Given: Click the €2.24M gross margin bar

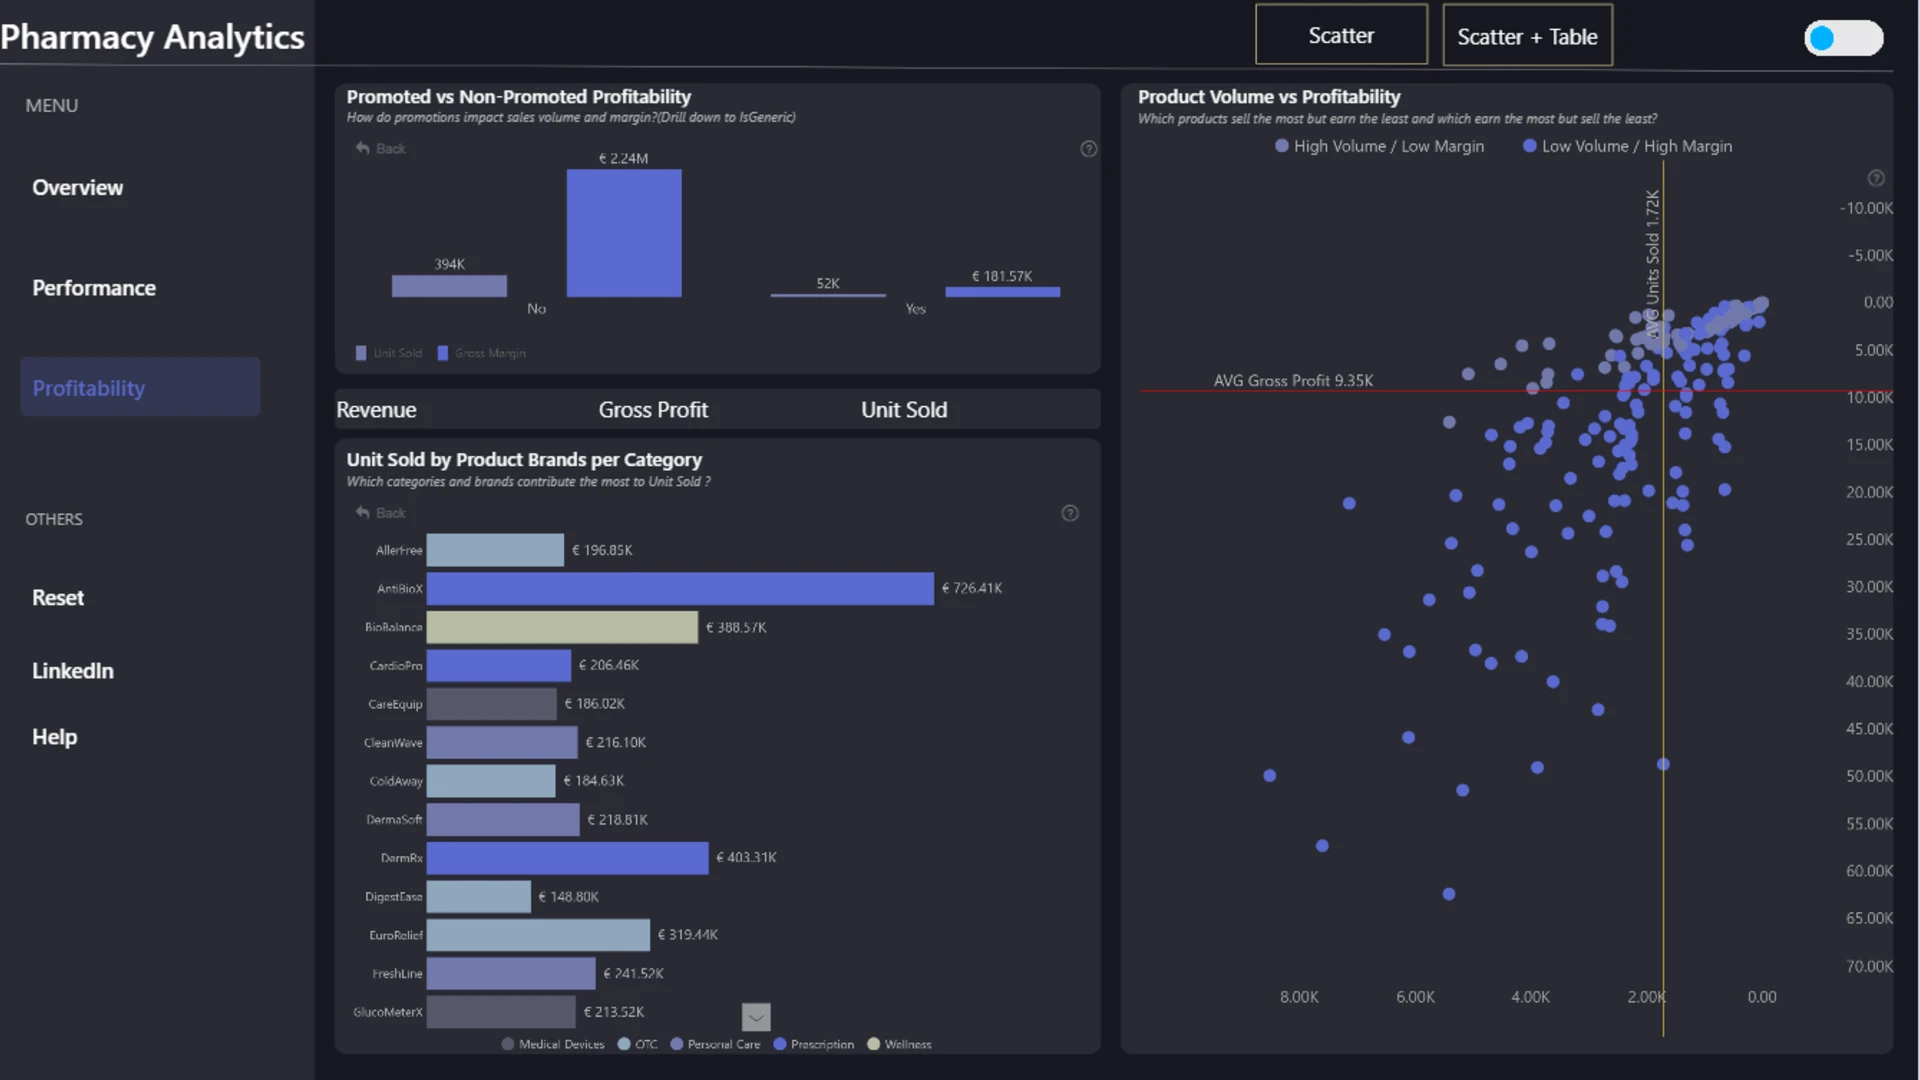Looking at the screenshot, I should point(624,233).
